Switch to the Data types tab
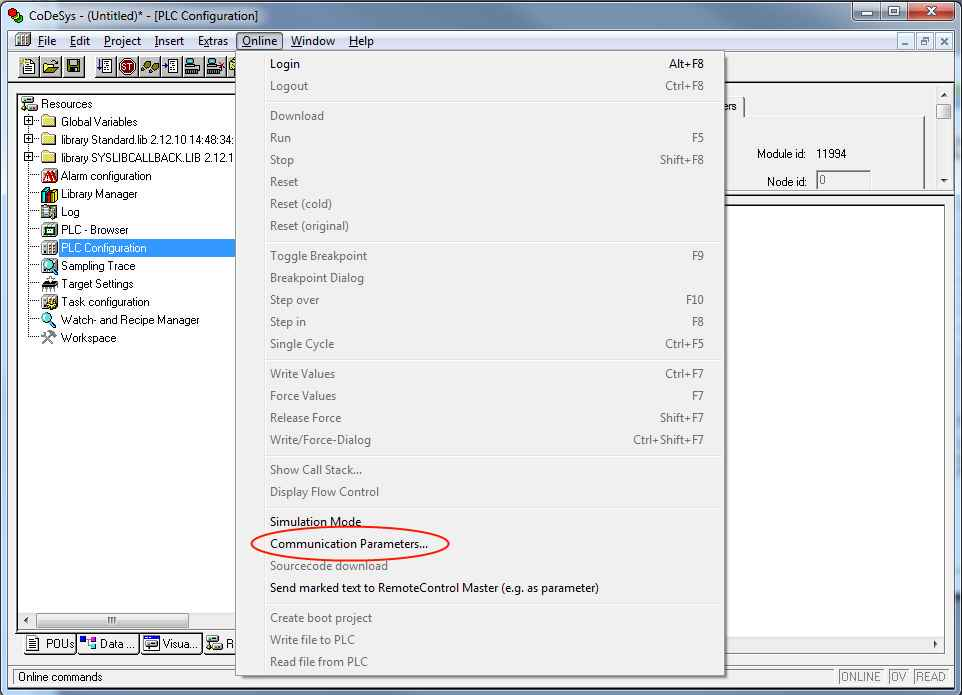Screen dimensions: 962x695 pos(109,643)
